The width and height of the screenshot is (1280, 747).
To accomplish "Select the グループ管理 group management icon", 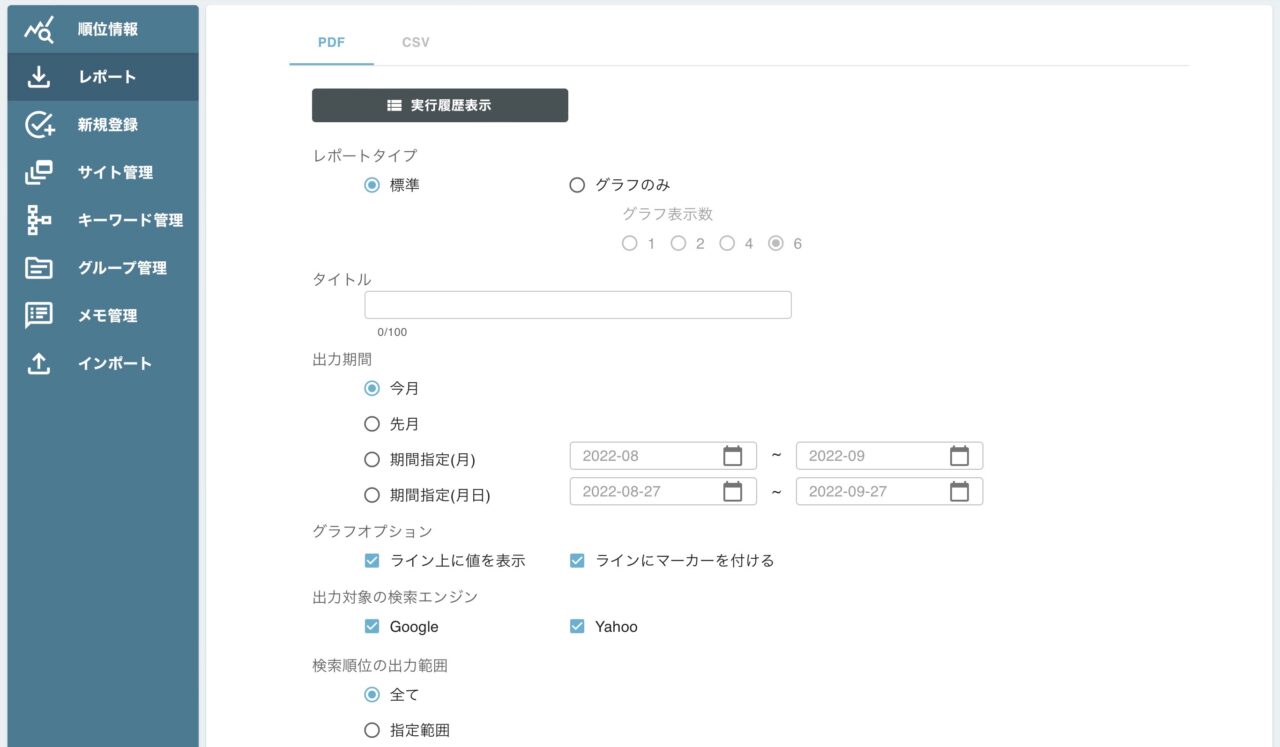I will point(38,267).
